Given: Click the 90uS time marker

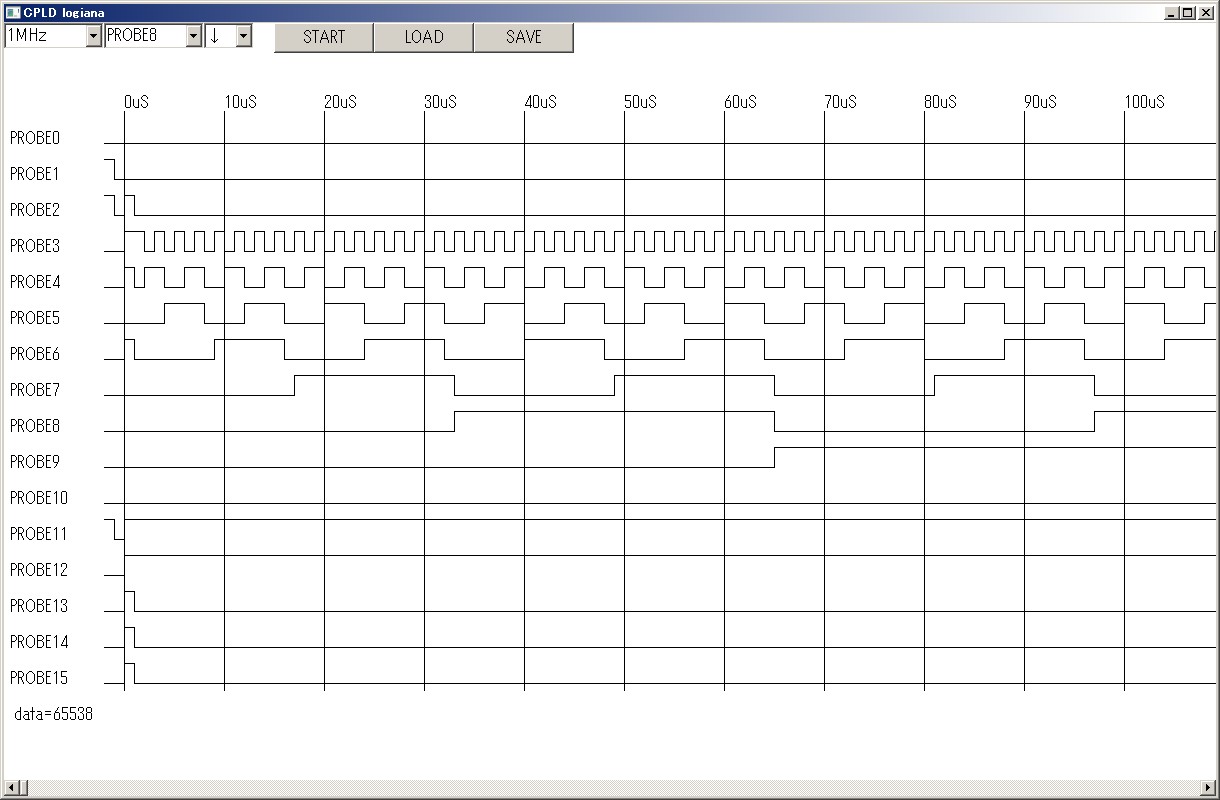Looking at the screenshot, I should 1041,102.
